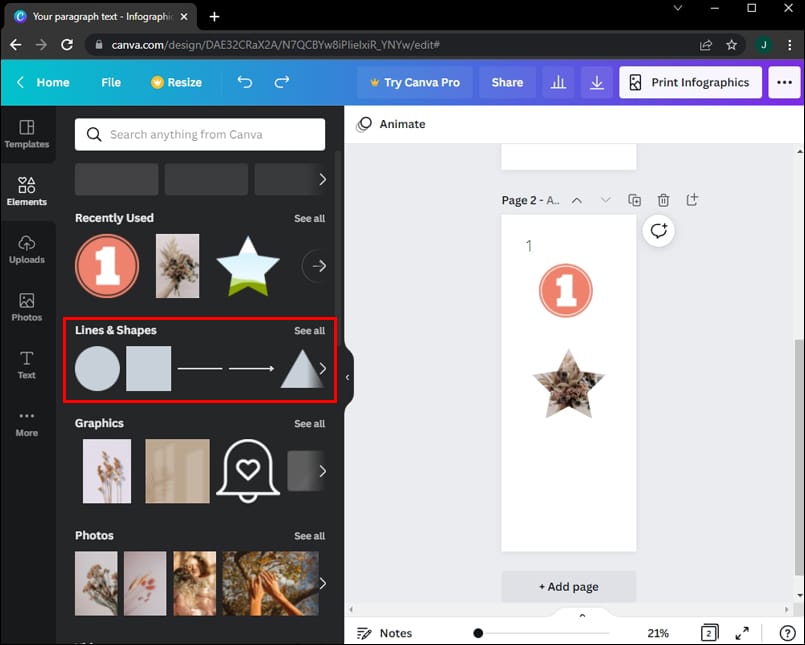Select the triangle shape thumbnail

coord(302,368)
